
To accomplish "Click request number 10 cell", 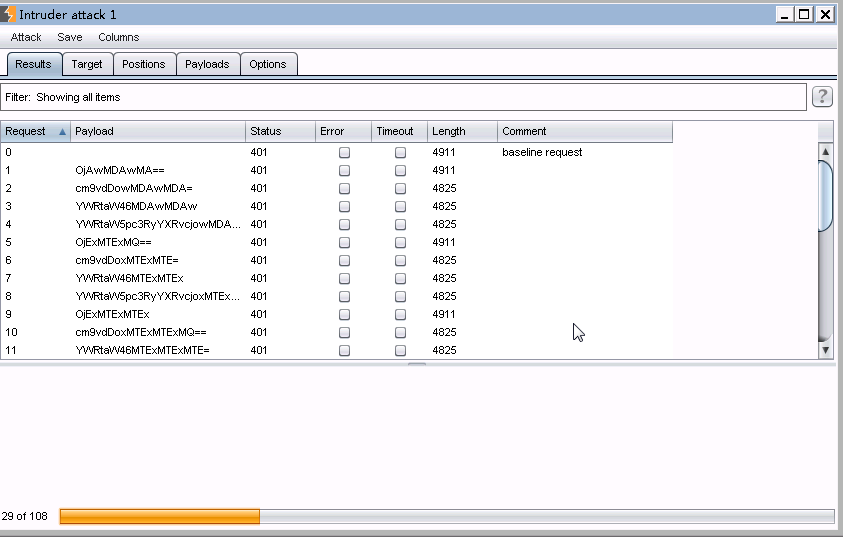I will 11,332.
